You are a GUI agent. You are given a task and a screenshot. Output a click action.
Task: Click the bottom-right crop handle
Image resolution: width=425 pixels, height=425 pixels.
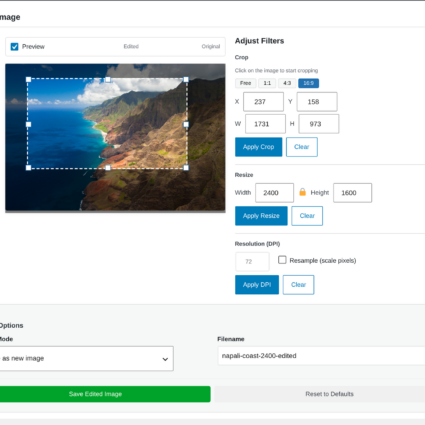(186, 168)
